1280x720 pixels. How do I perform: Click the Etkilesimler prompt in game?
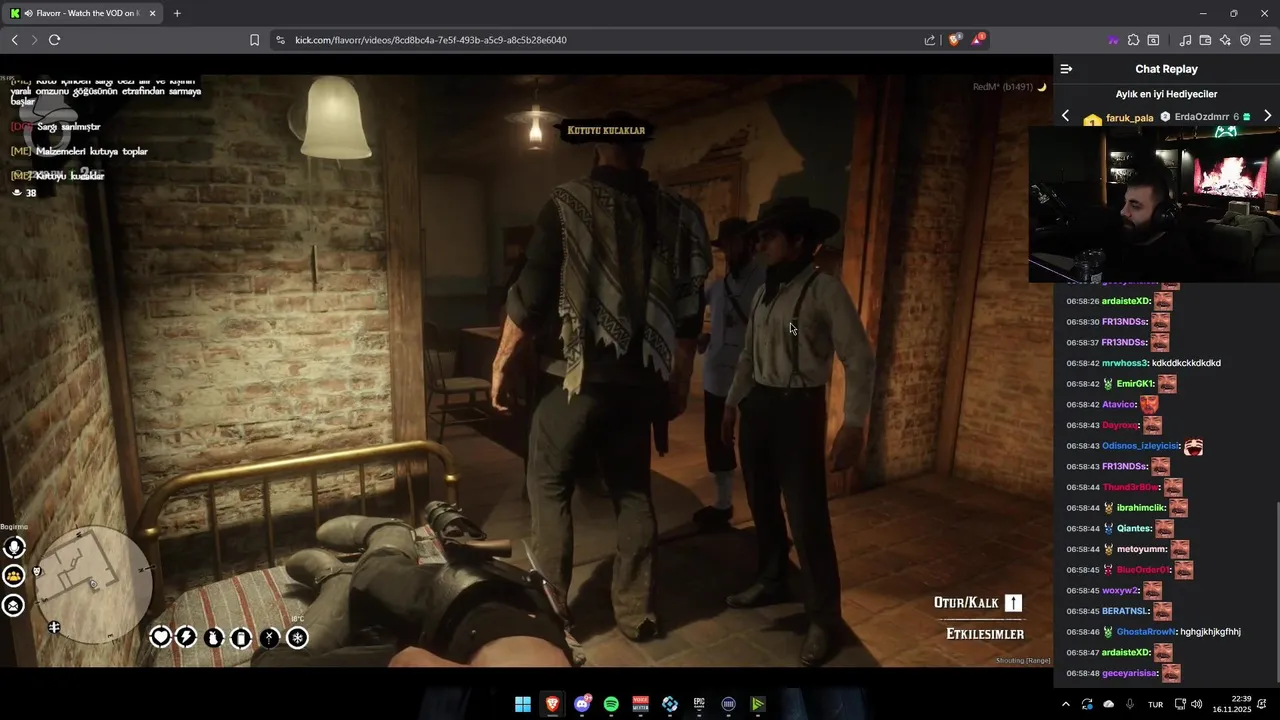click(985, 634)
